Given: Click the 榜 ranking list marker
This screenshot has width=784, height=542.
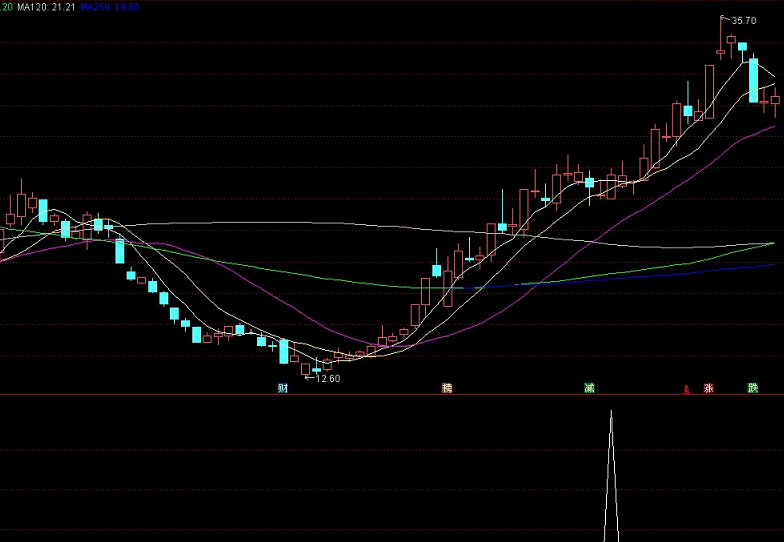Looking at the screenshot, I should pos(446,388).
